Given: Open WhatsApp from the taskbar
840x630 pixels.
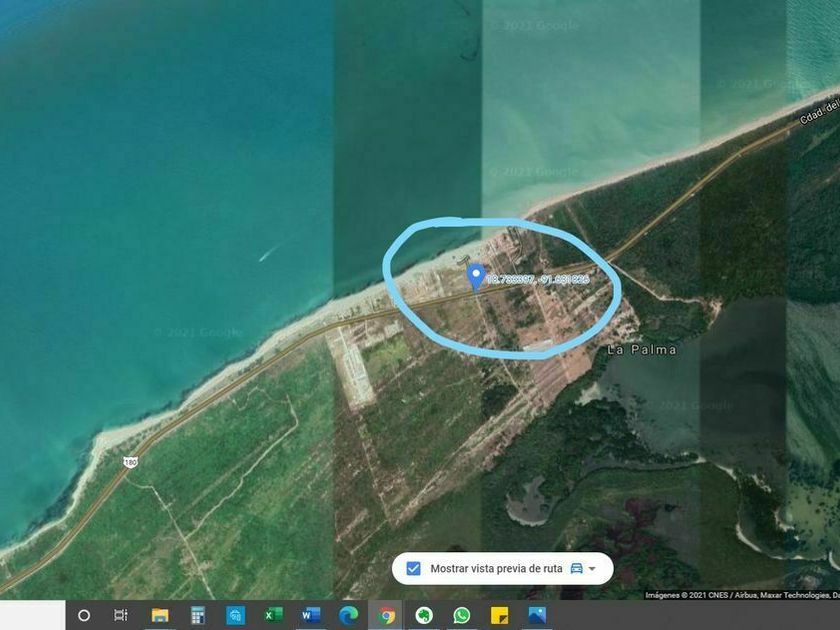Looking at the screenshot, I should pyautogui.click(x=462, y=616).
